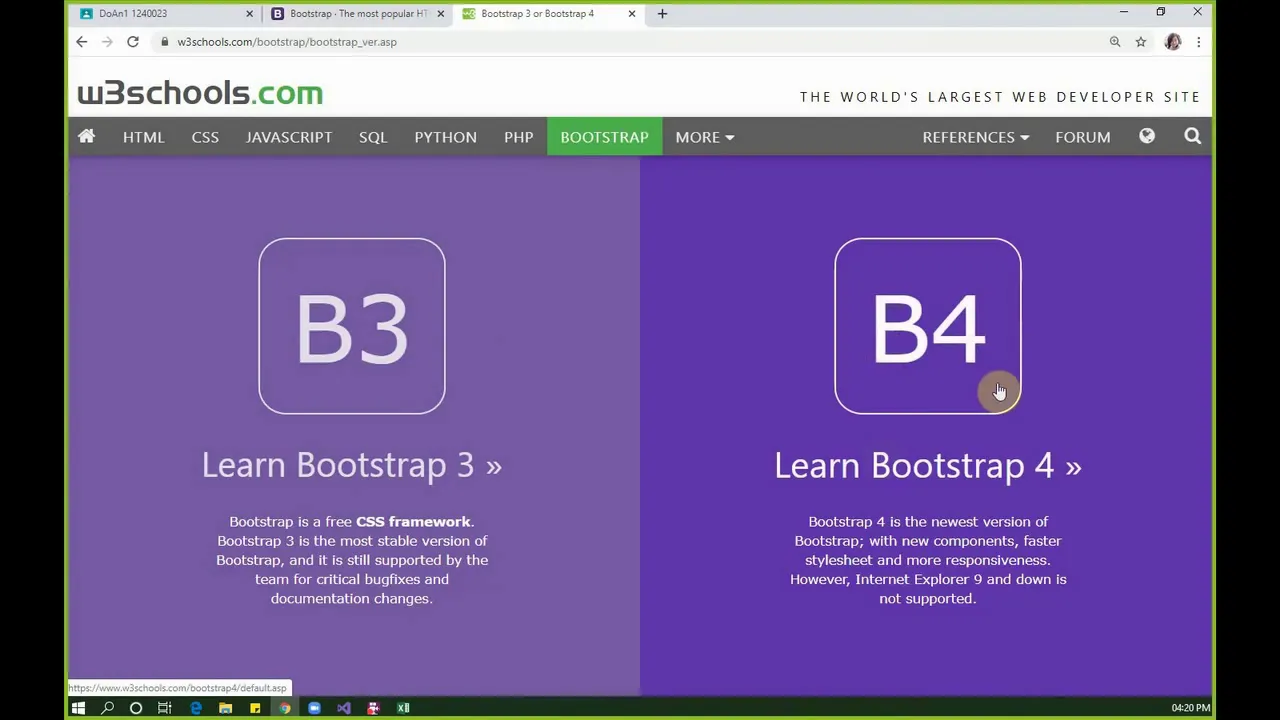Switch to Zoom in the taskbar
1280x720 pixels.
(314, 708)
